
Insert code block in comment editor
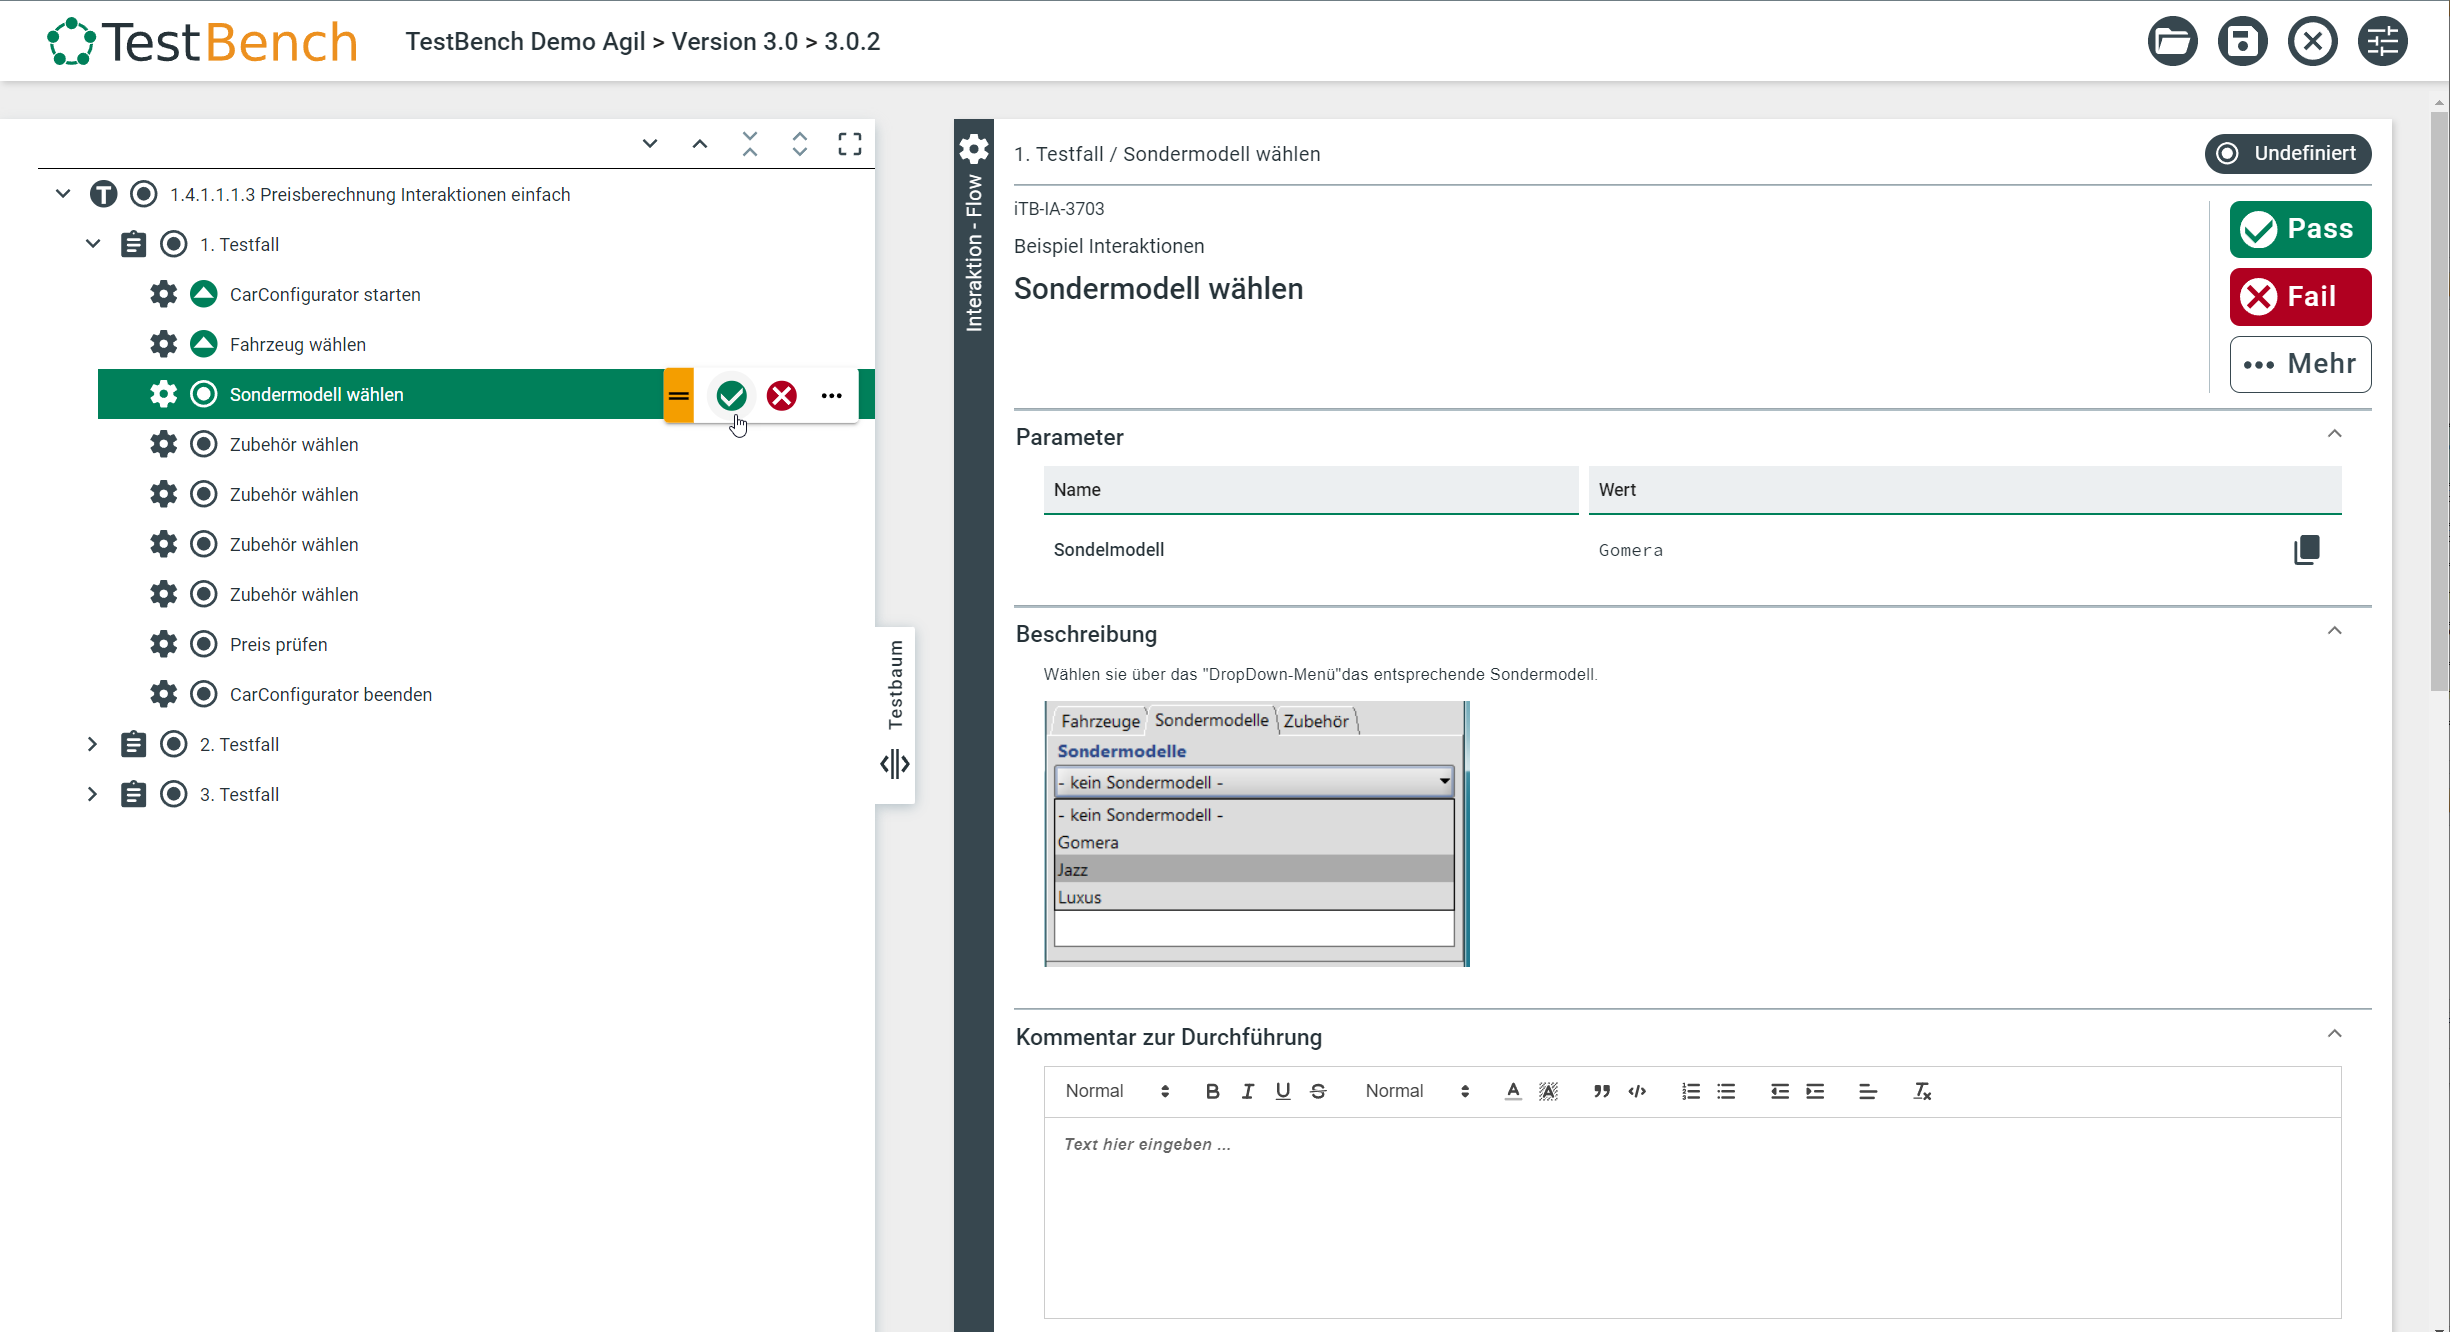tap(1637, 1091)
